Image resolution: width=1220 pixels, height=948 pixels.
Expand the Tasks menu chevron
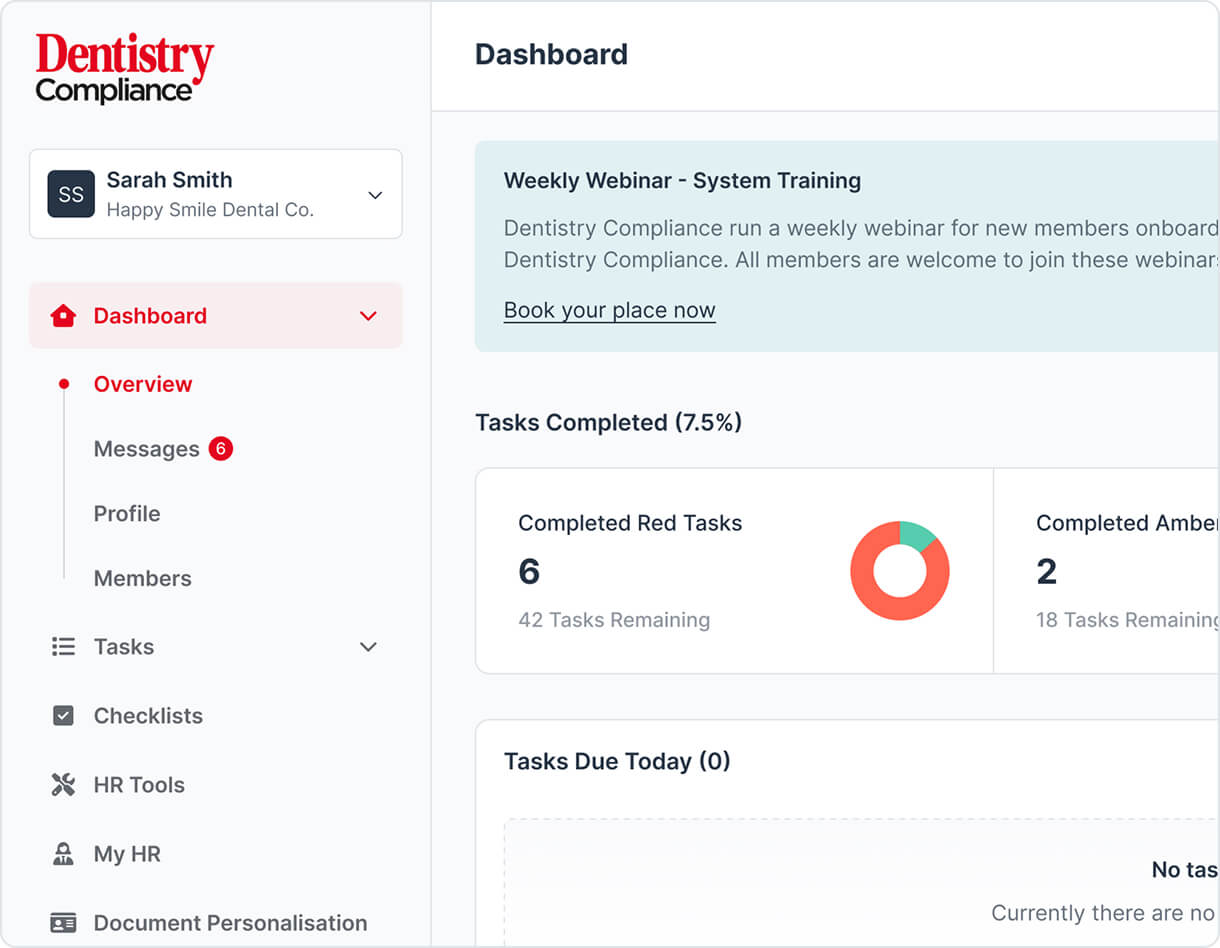368,647
